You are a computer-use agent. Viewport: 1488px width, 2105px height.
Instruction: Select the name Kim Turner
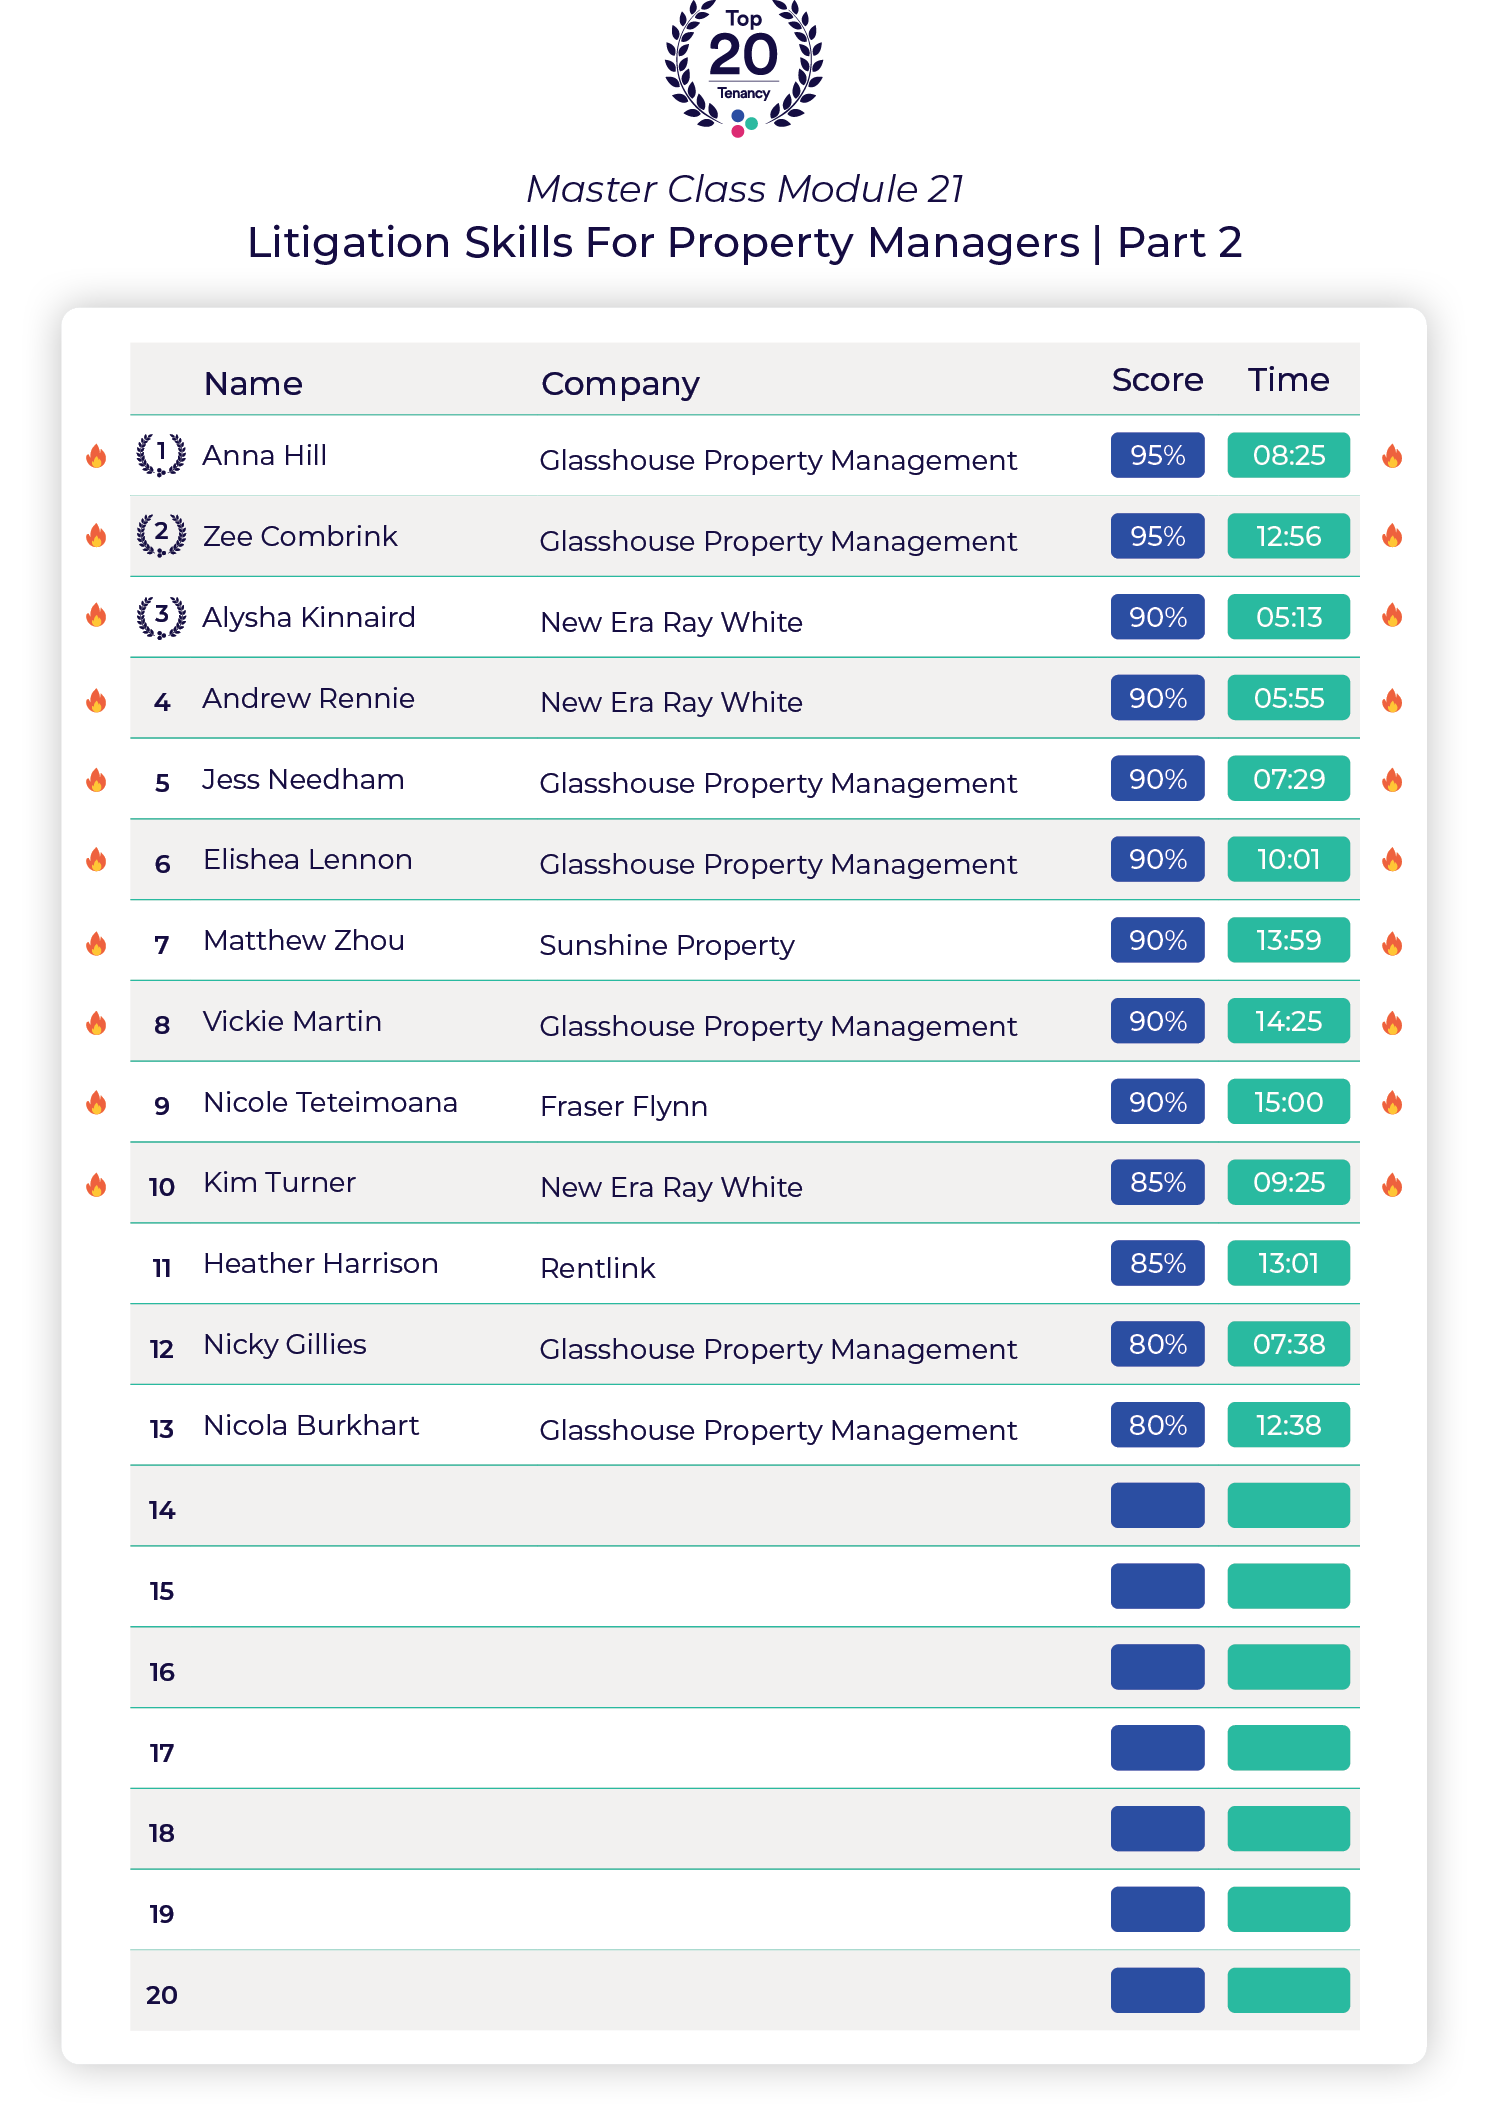pos(280,1183)
